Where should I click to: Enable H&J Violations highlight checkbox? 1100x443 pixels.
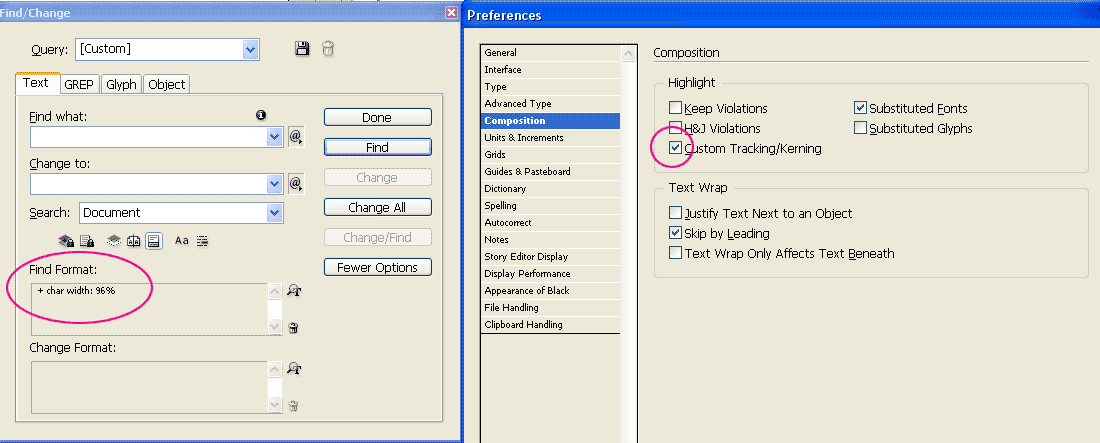tap(675, 128)
